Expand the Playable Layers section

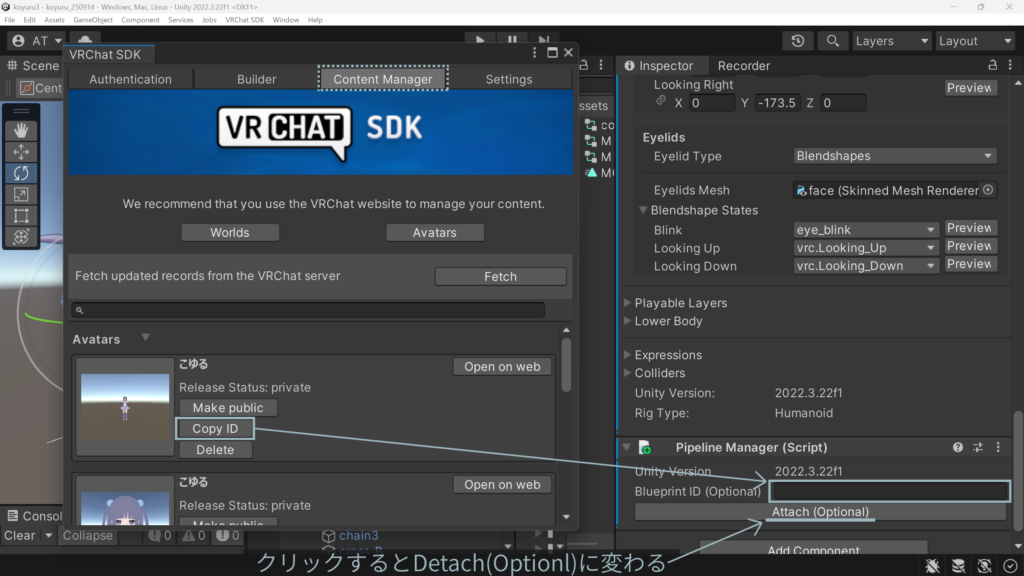click(x=627, y=302)
